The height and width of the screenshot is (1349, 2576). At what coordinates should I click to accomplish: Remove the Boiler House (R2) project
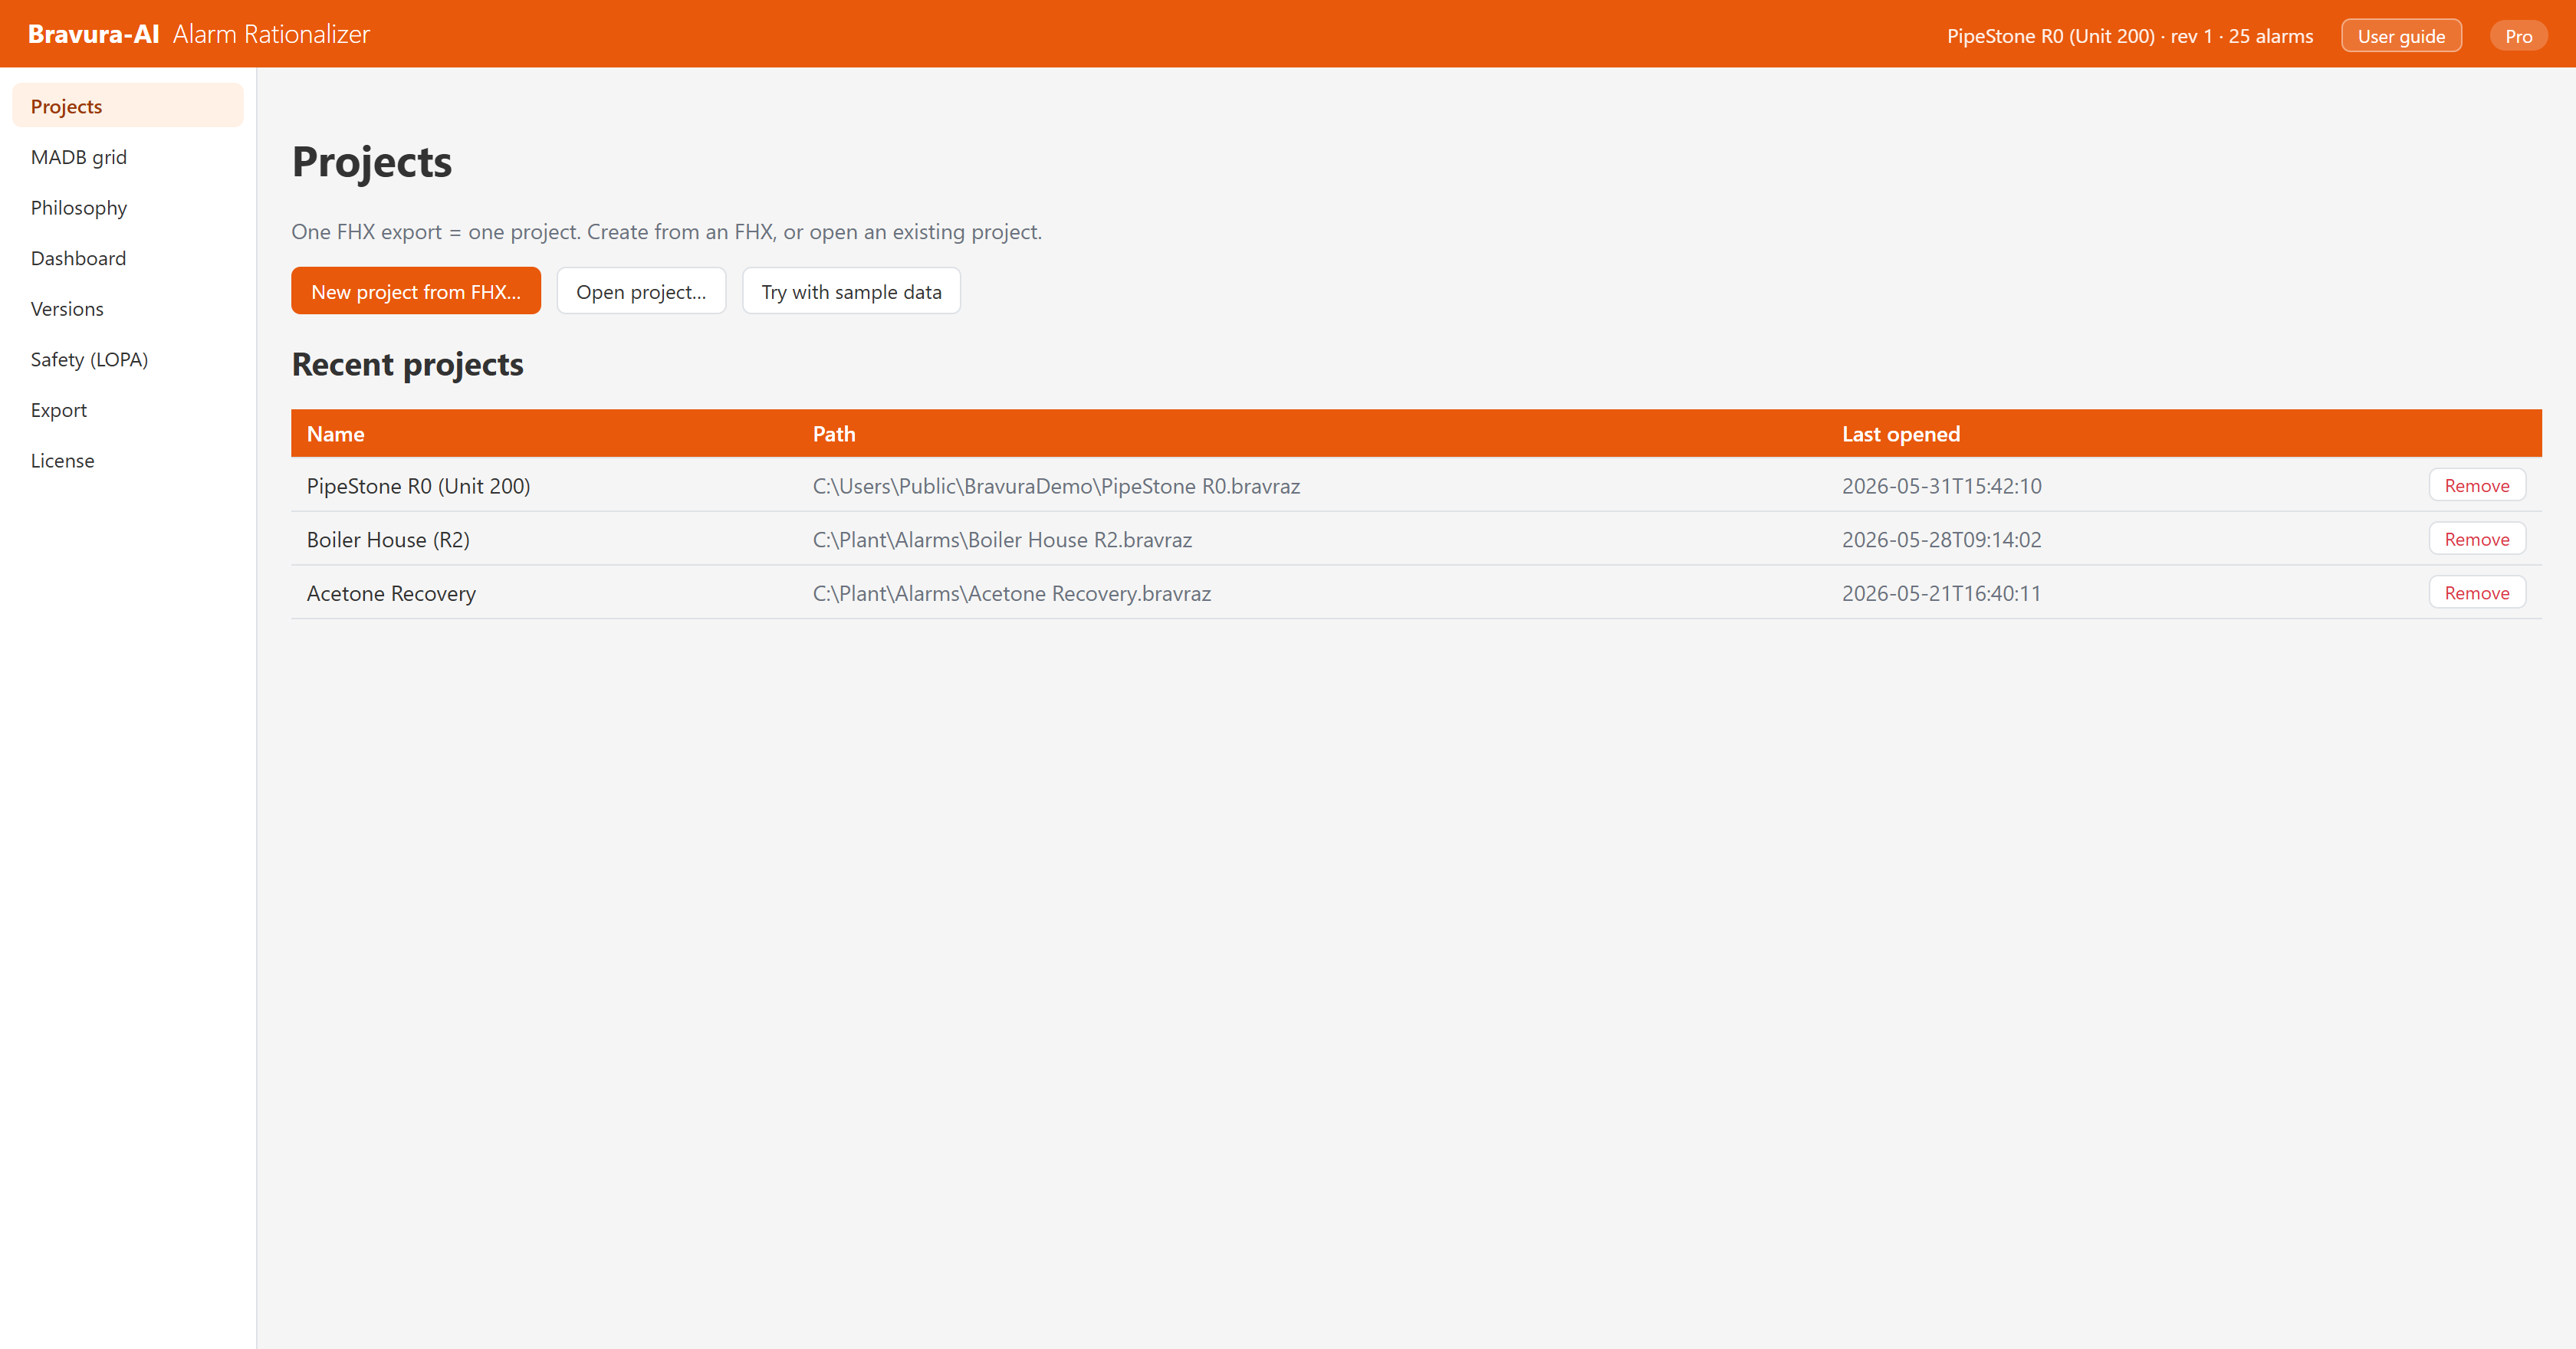pyautogui.click(x=2477, y=539)
